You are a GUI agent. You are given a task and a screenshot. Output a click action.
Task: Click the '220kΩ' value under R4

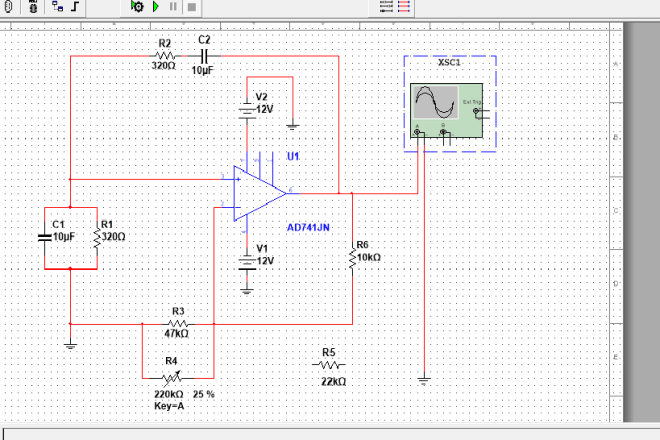(x=169, y=394)
